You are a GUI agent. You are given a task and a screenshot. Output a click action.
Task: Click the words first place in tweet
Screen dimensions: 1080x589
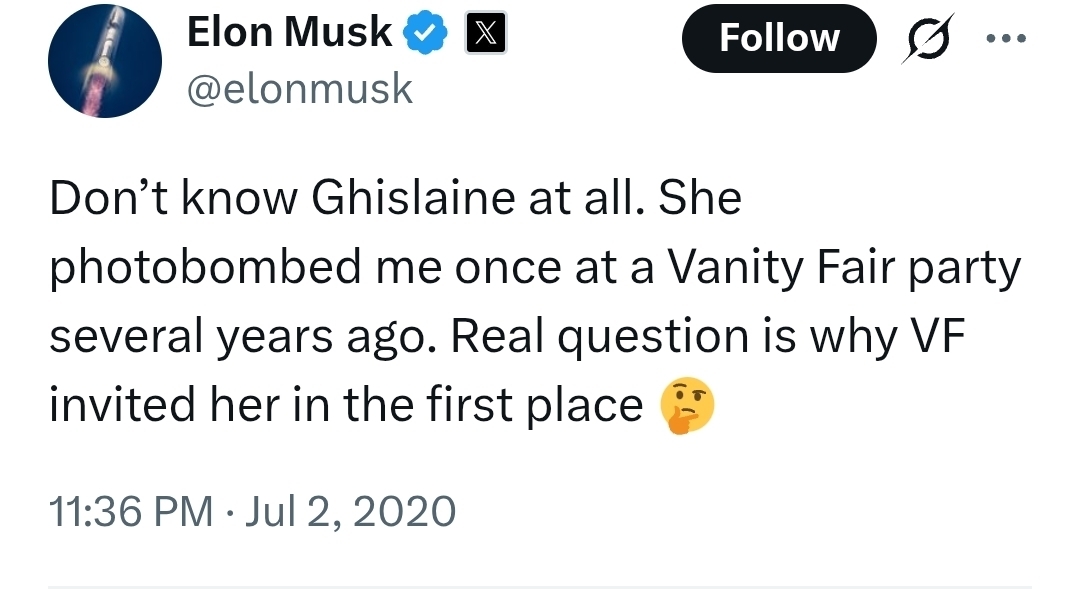(558, 405)
